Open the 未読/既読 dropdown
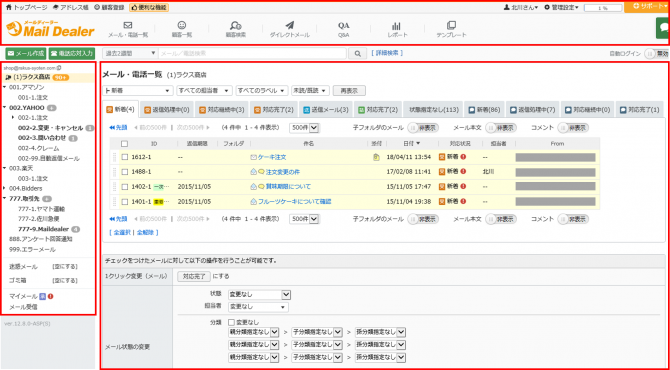This screenshot has height=370, width=670. (x=310, y=91)
